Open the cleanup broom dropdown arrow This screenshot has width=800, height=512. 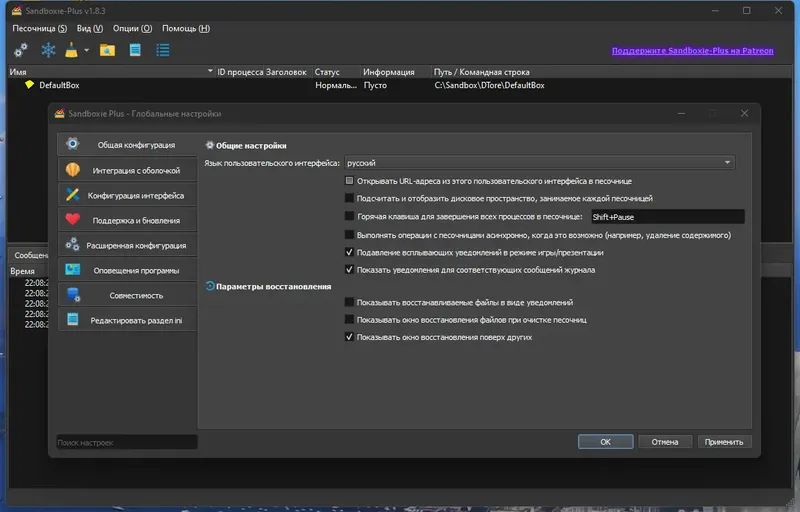point(86,50)
